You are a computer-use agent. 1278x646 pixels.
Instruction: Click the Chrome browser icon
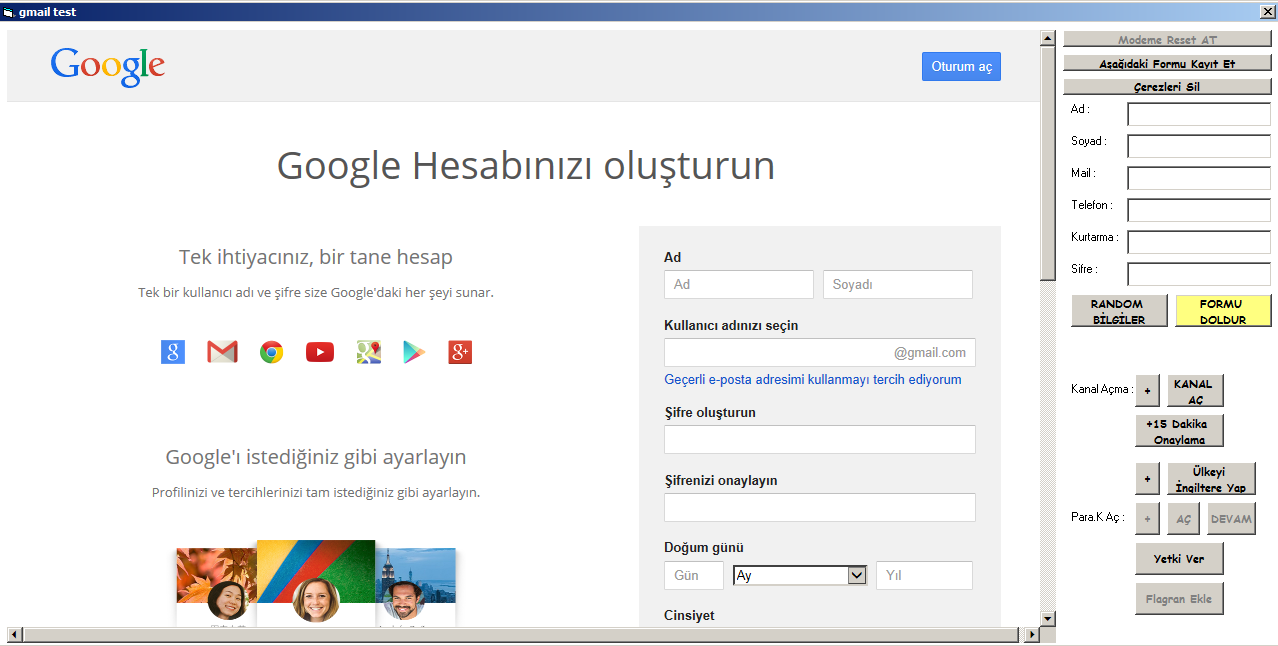tap(271, 352)
